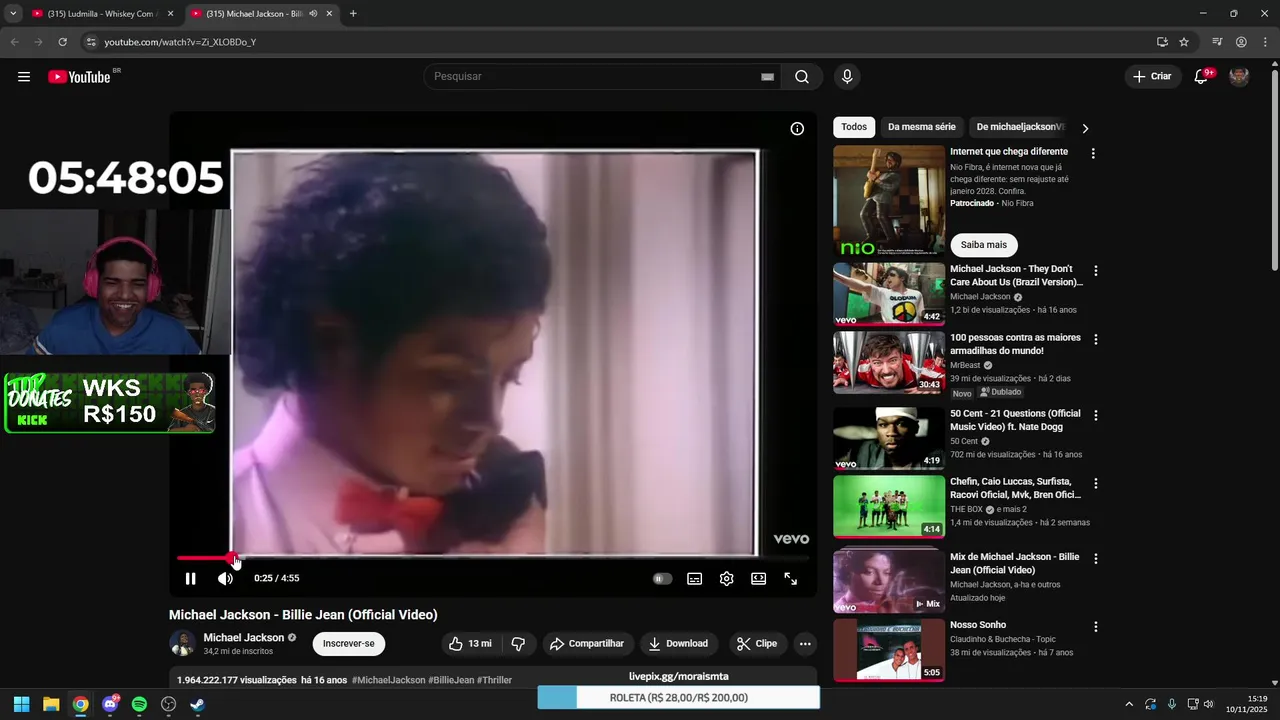Open MrBeast 100 pessoas thumbnail
The width and height of the screenshot is (1280, 720).
[x=889, y=363]
